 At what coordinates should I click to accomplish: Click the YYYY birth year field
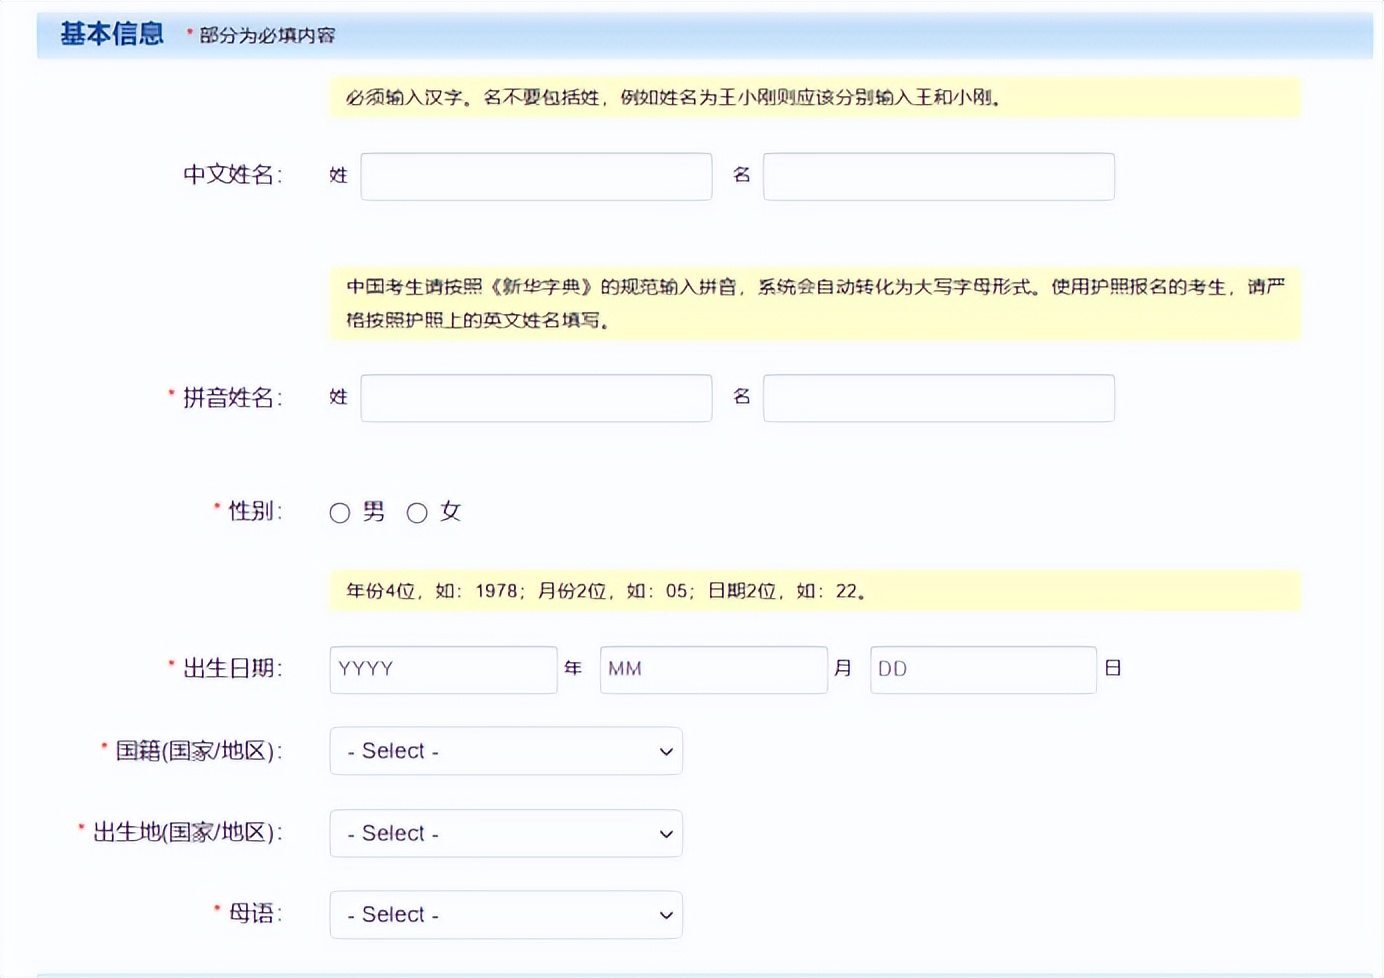point(443,669)
